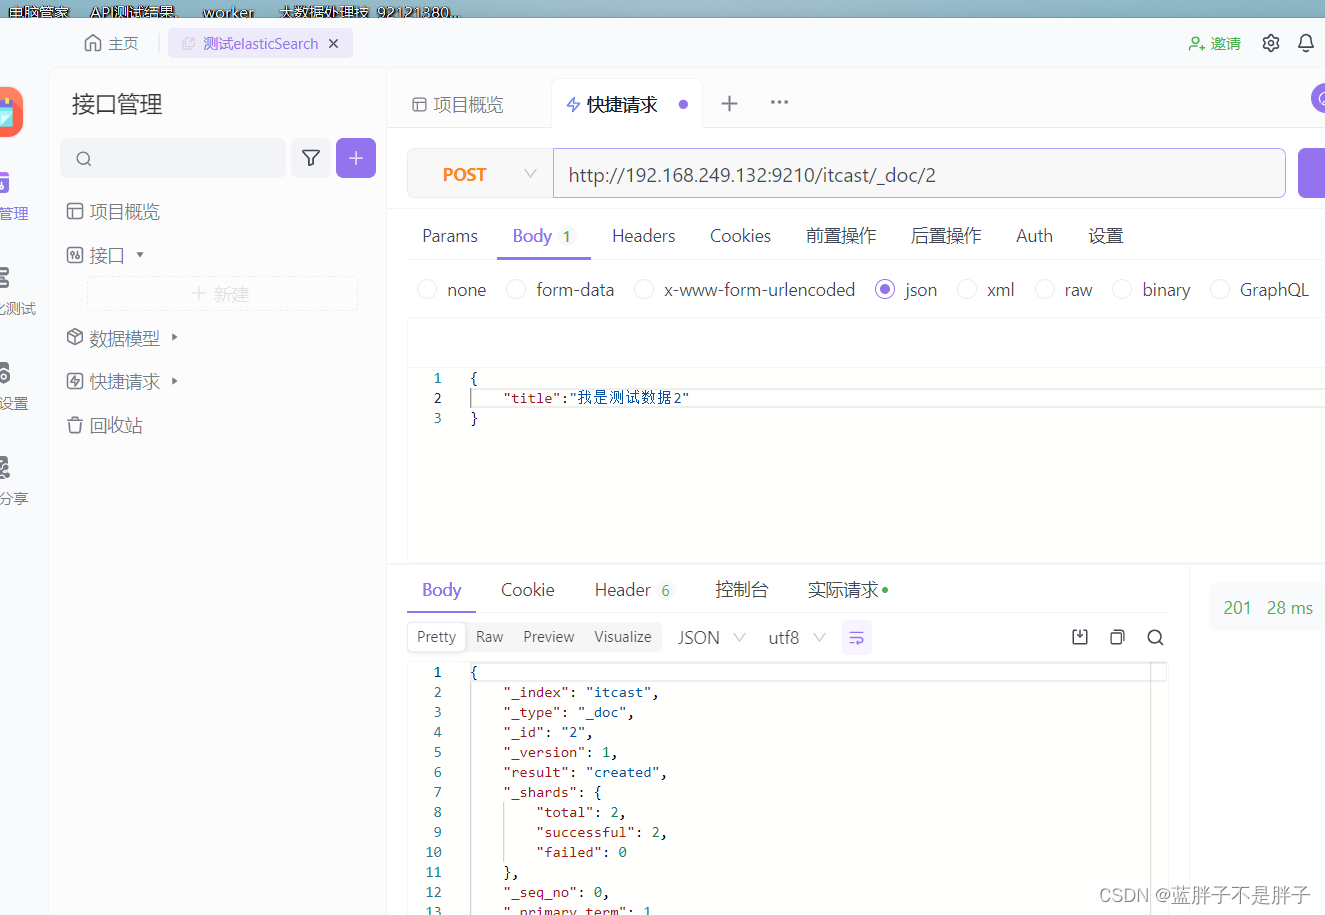Open the response Header tab
This screenshot has height=915, width=1325.
click(x=633, y=590)
